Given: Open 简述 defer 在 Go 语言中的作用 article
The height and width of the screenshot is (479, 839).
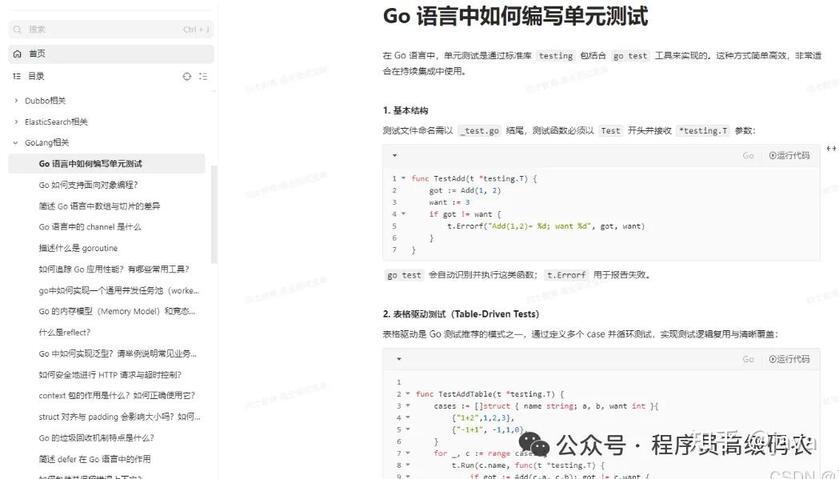Looking at the screenshot, I should pyautogui.click(x=95, y=459).
